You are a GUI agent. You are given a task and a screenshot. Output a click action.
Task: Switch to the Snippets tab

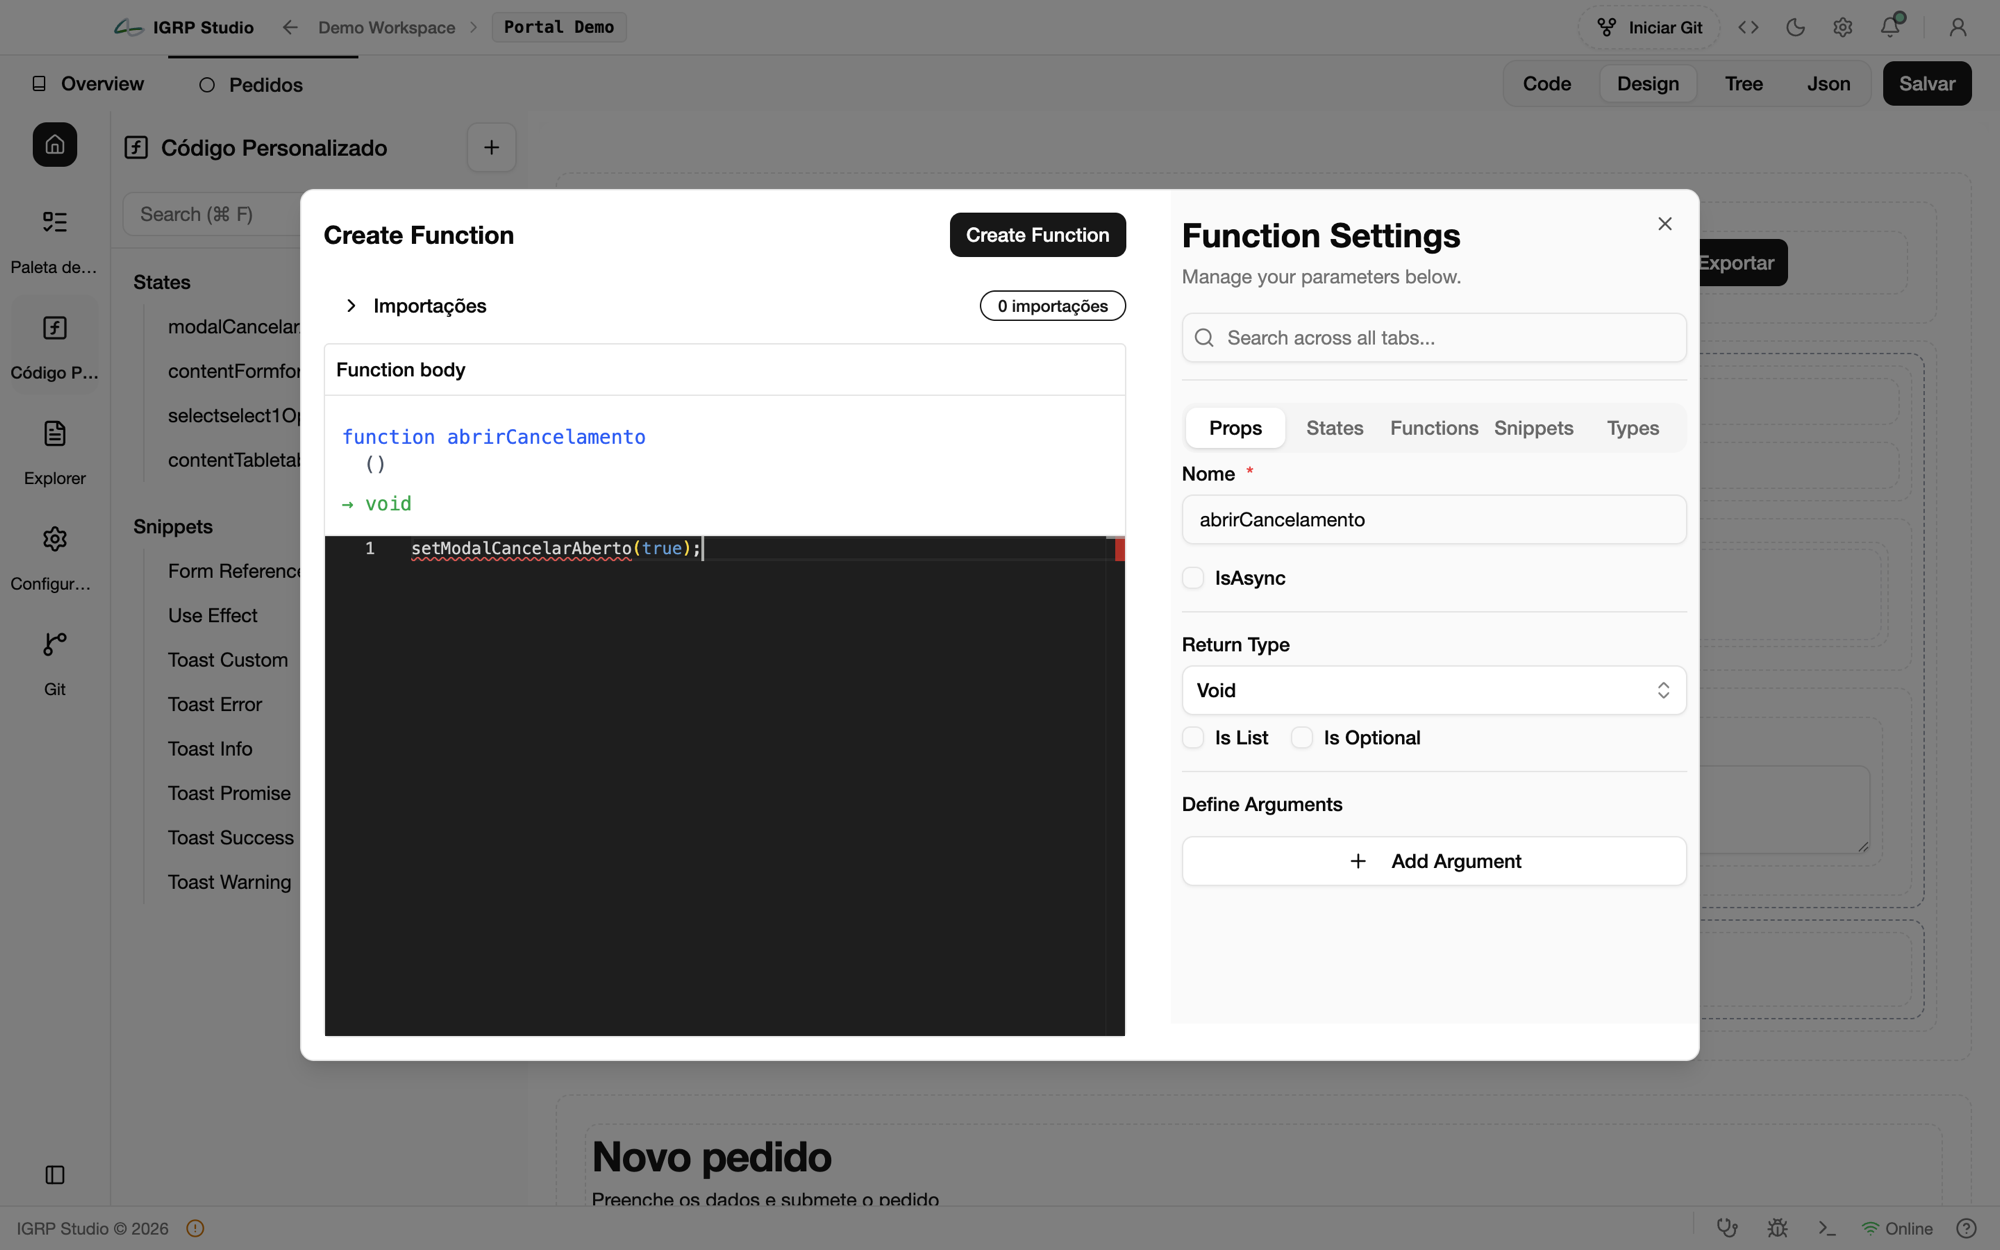click(1534, 428)
